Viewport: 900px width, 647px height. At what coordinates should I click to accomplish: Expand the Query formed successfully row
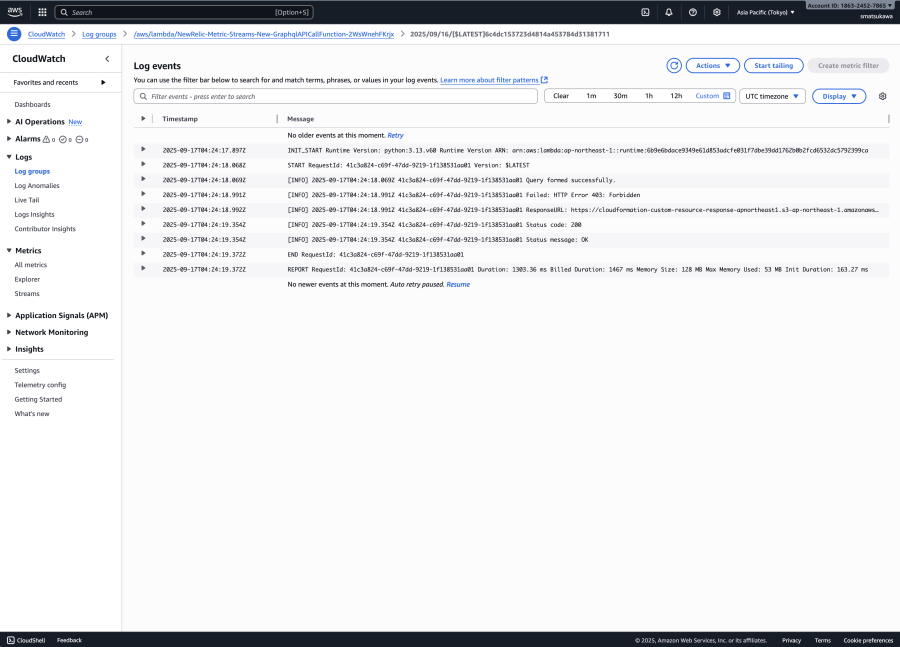[143, 179]
